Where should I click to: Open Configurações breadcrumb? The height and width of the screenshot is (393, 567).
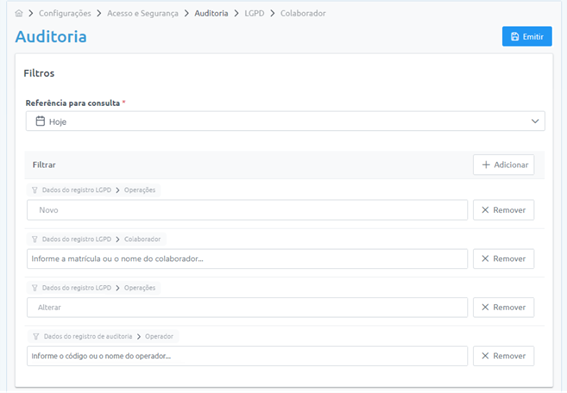(x=65, y=13)
